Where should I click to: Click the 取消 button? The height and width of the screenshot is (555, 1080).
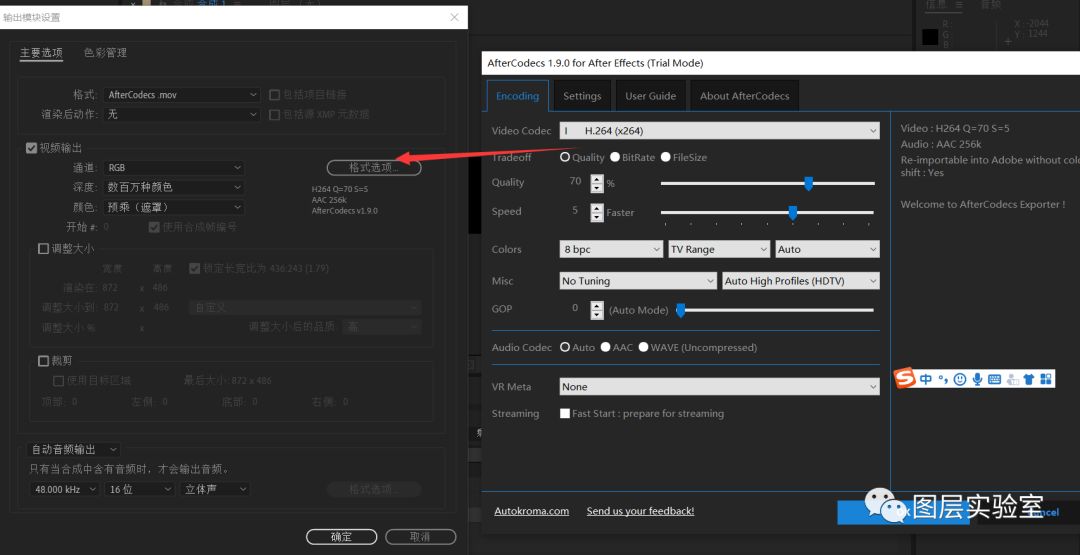[420, 536]
